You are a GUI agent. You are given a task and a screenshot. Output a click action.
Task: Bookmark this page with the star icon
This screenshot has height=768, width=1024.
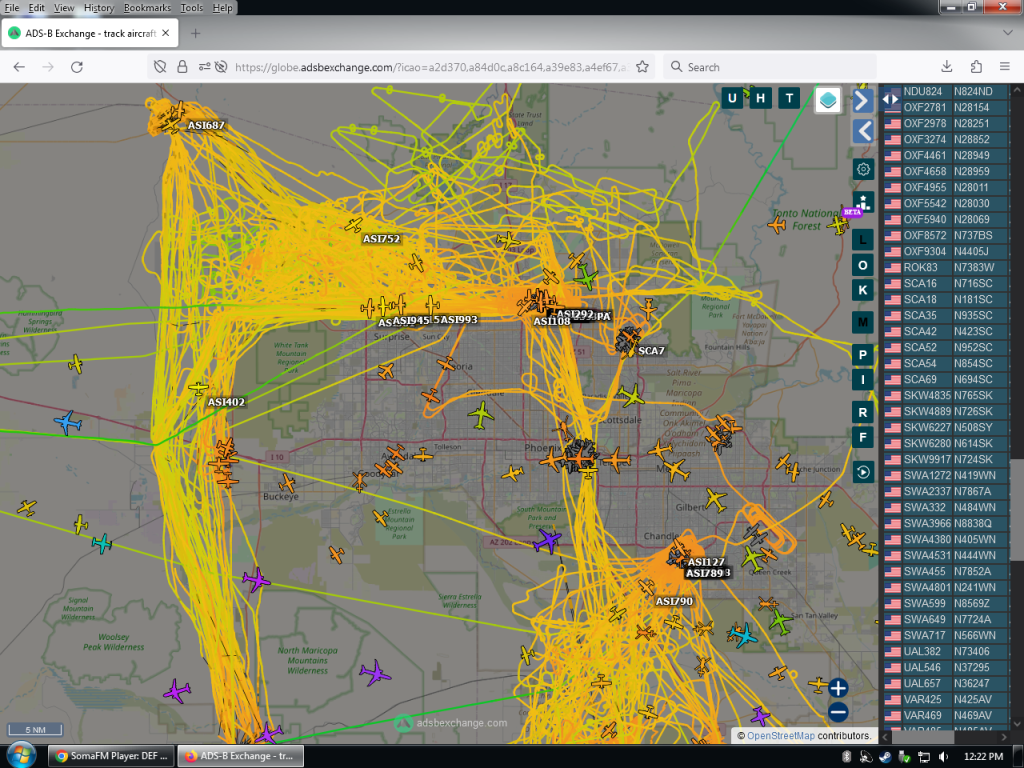[x=642, y=67]
